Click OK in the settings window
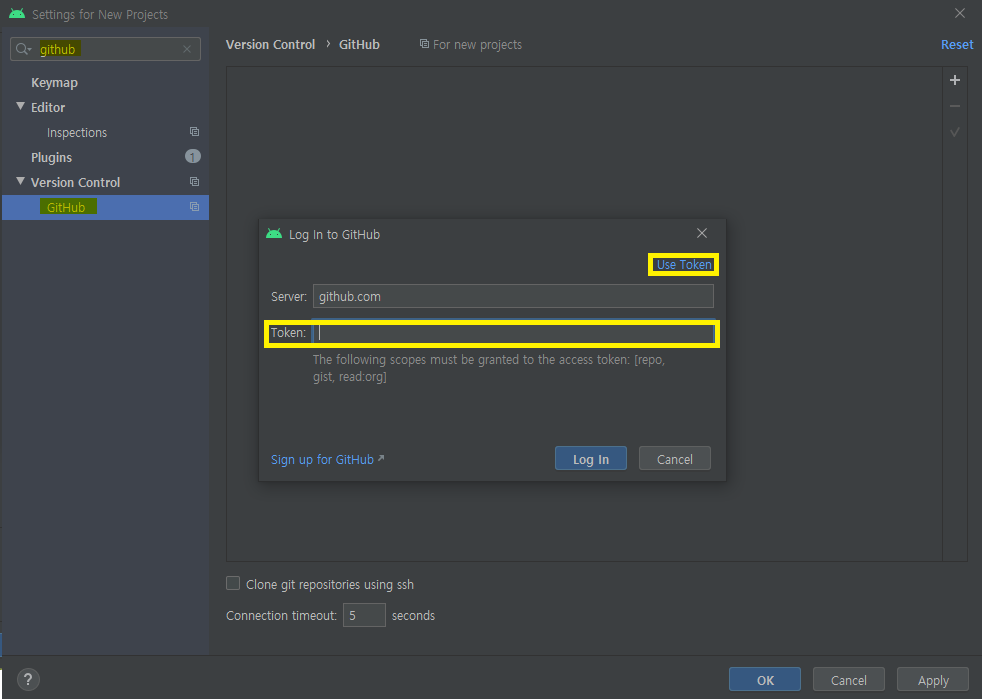 click(765, 680)
